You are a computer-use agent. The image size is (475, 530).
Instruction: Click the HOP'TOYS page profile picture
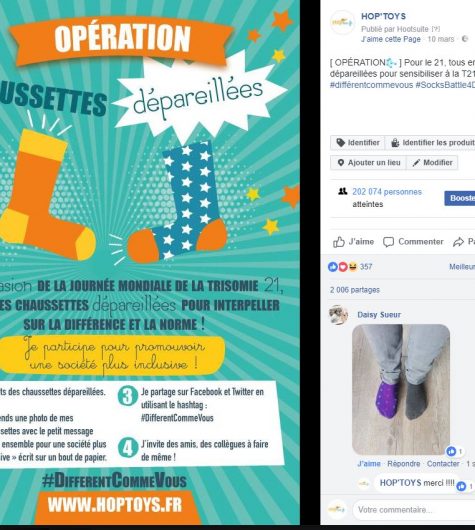pos(342,23)
